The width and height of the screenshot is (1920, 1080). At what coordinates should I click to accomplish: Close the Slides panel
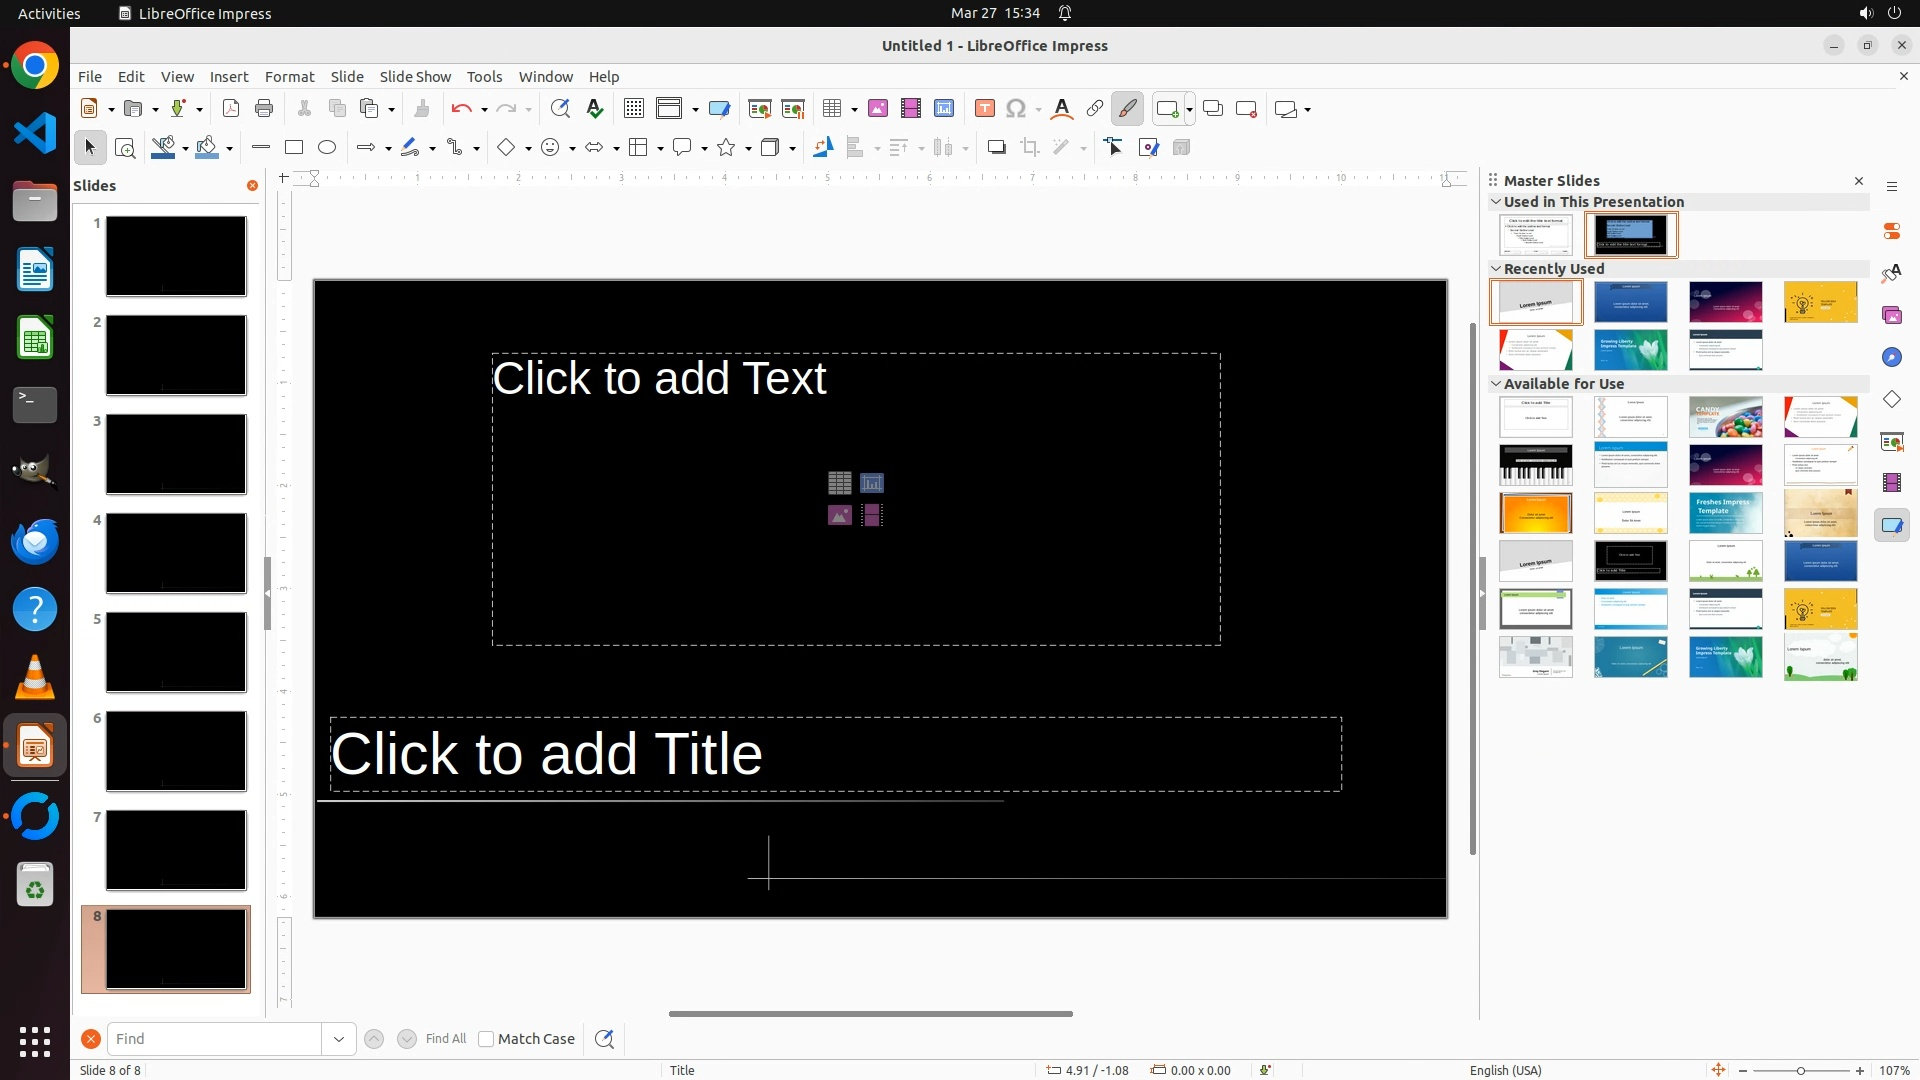pos(252,186)
